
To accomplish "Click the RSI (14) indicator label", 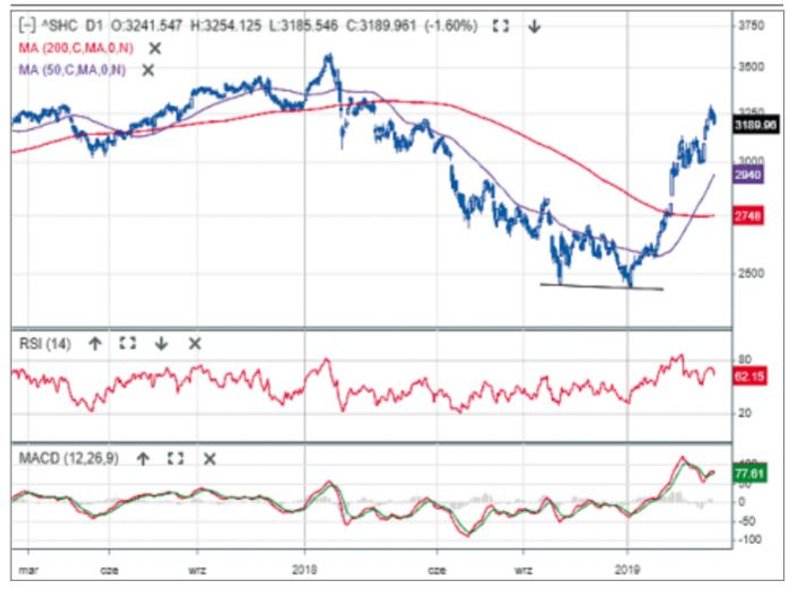I will [45, 343].
